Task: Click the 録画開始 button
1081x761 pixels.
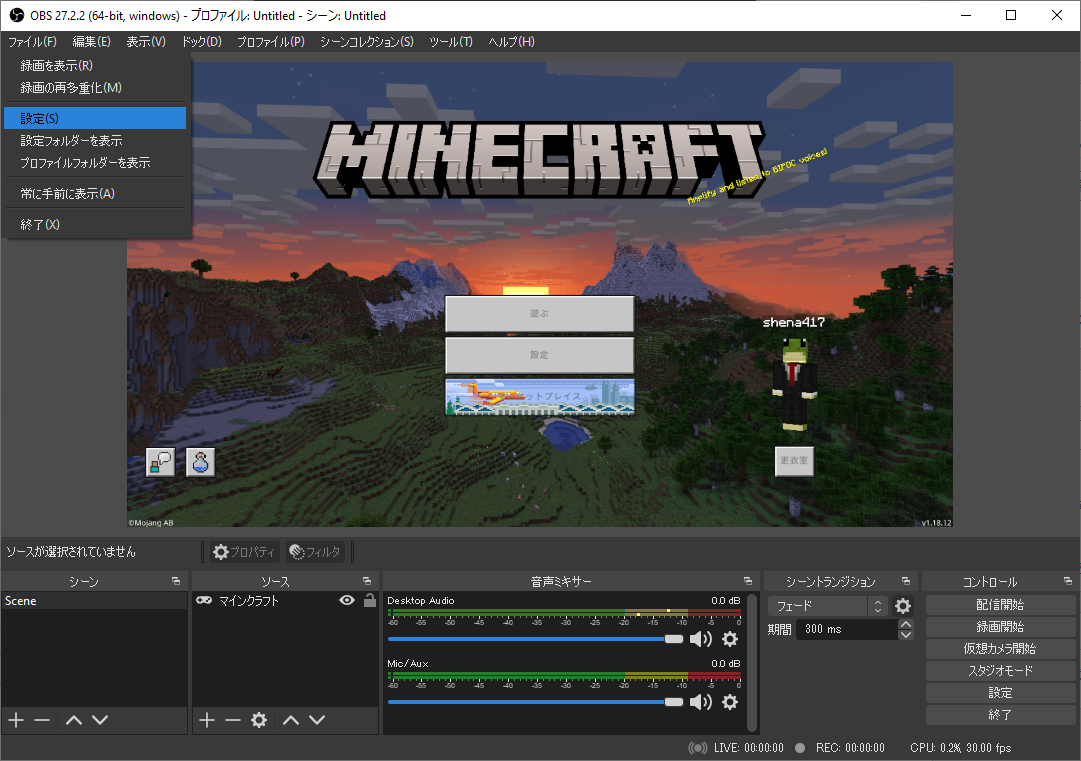Action: point(1000,627)
